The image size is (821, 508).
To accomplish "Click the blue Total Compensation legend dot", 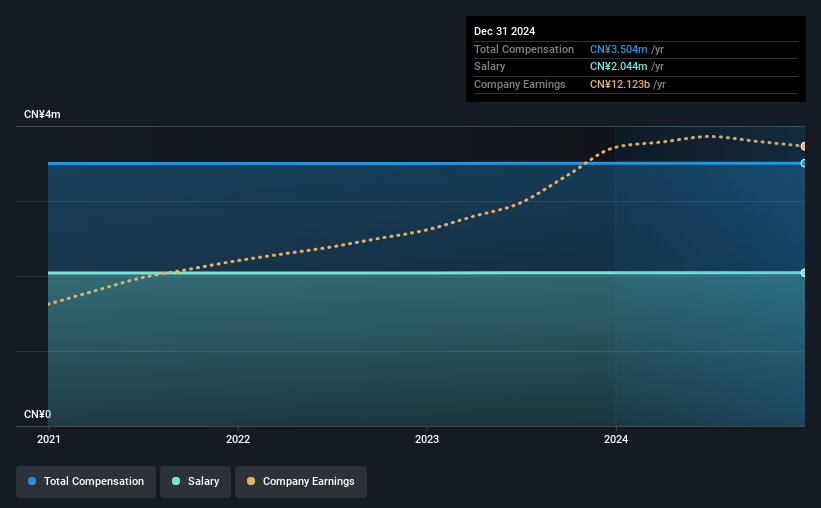I will (x=32, y=481).
